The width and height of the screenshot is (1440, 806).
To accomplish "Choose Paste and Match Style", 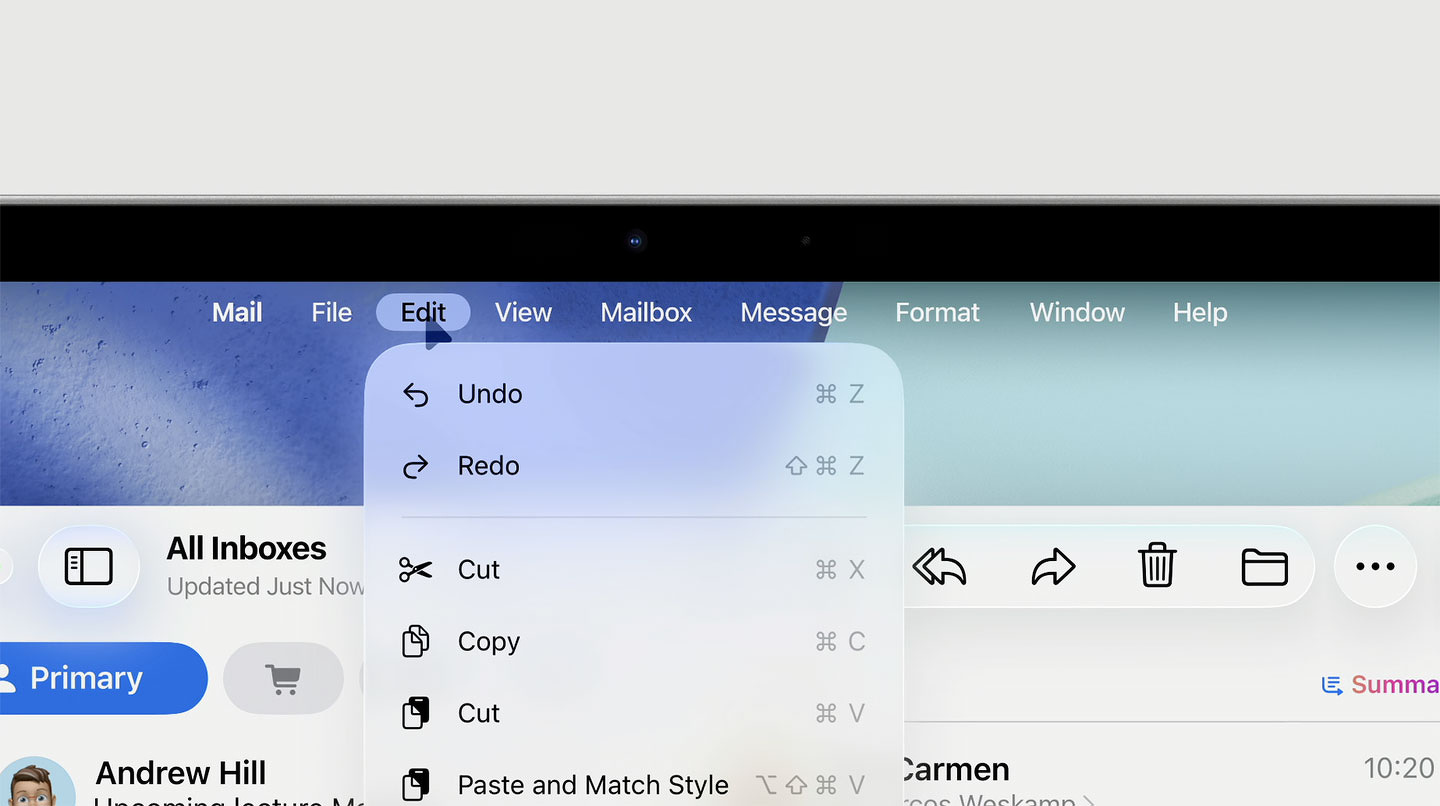I will pos(634,785).
